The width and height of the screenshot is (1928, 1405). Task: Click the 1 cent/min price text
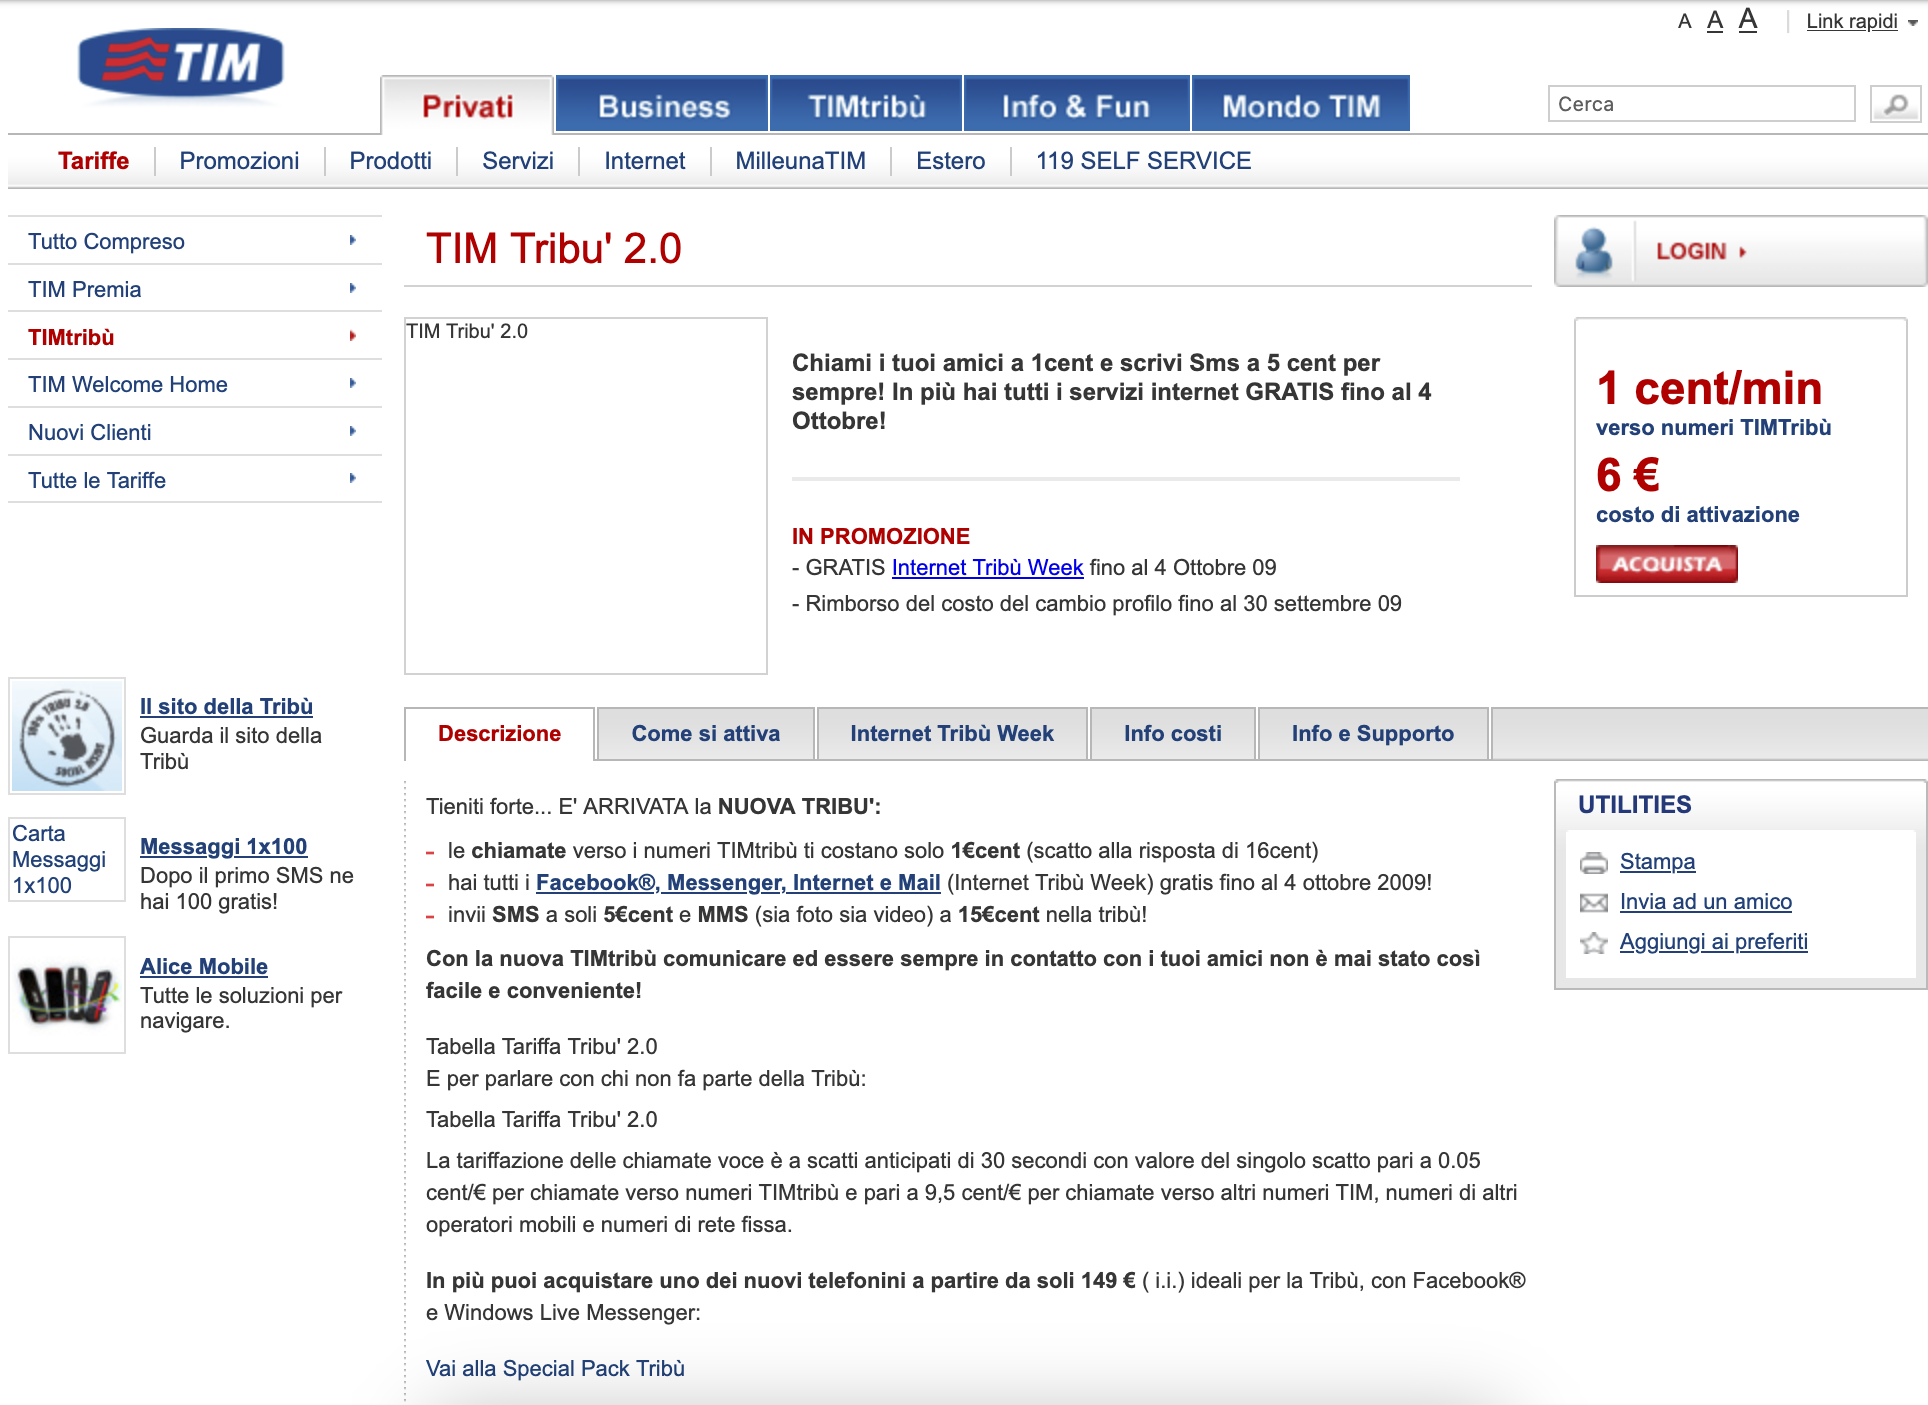point(1709,388)
